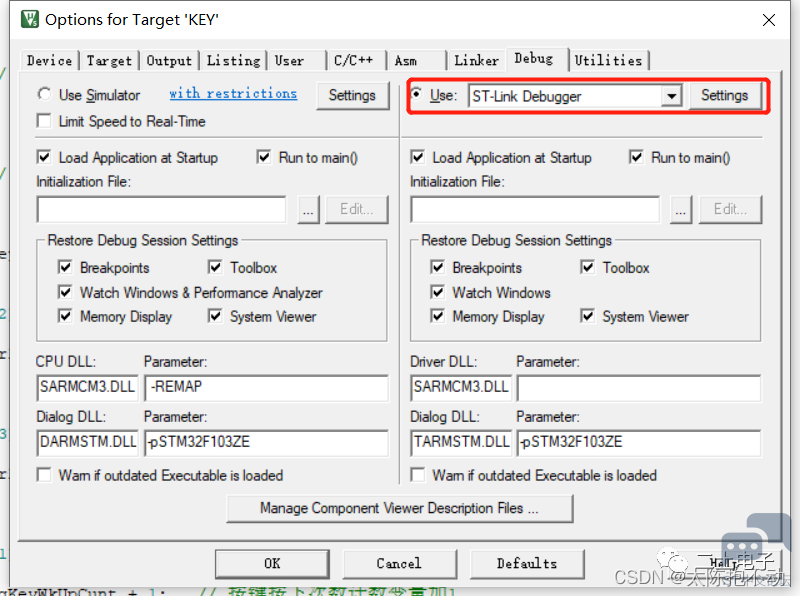Toggle simulator Run to main() checkbox

point(264,157)
